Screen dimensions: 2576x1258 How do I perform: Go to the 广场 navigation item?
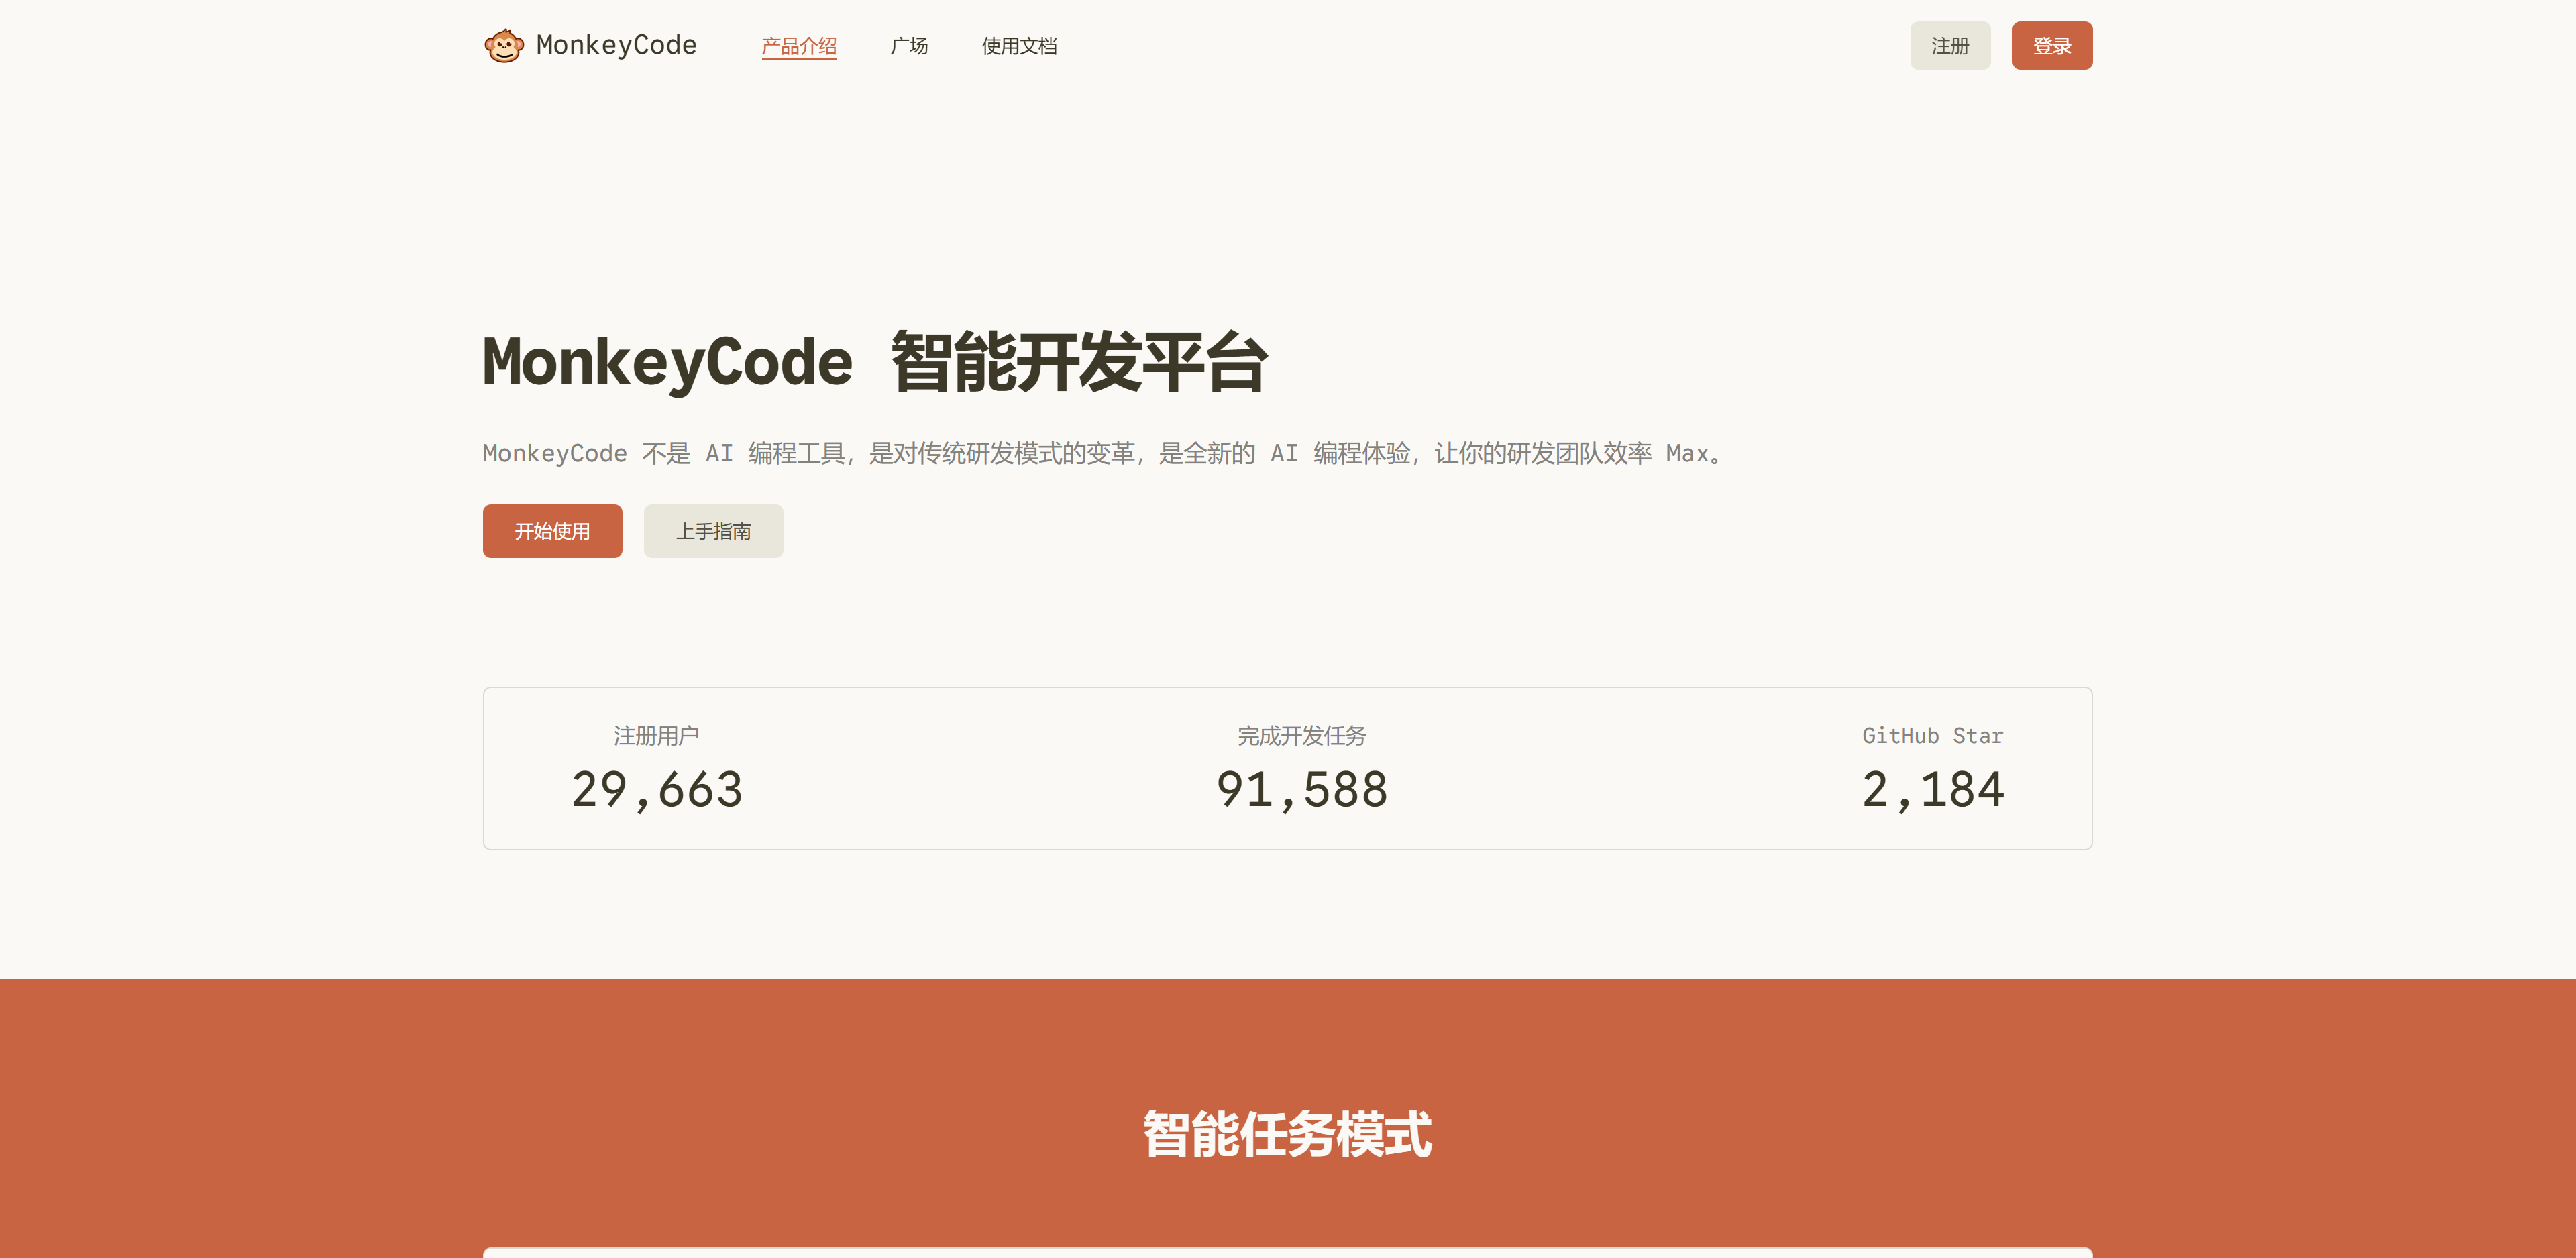tap(909, 46)
